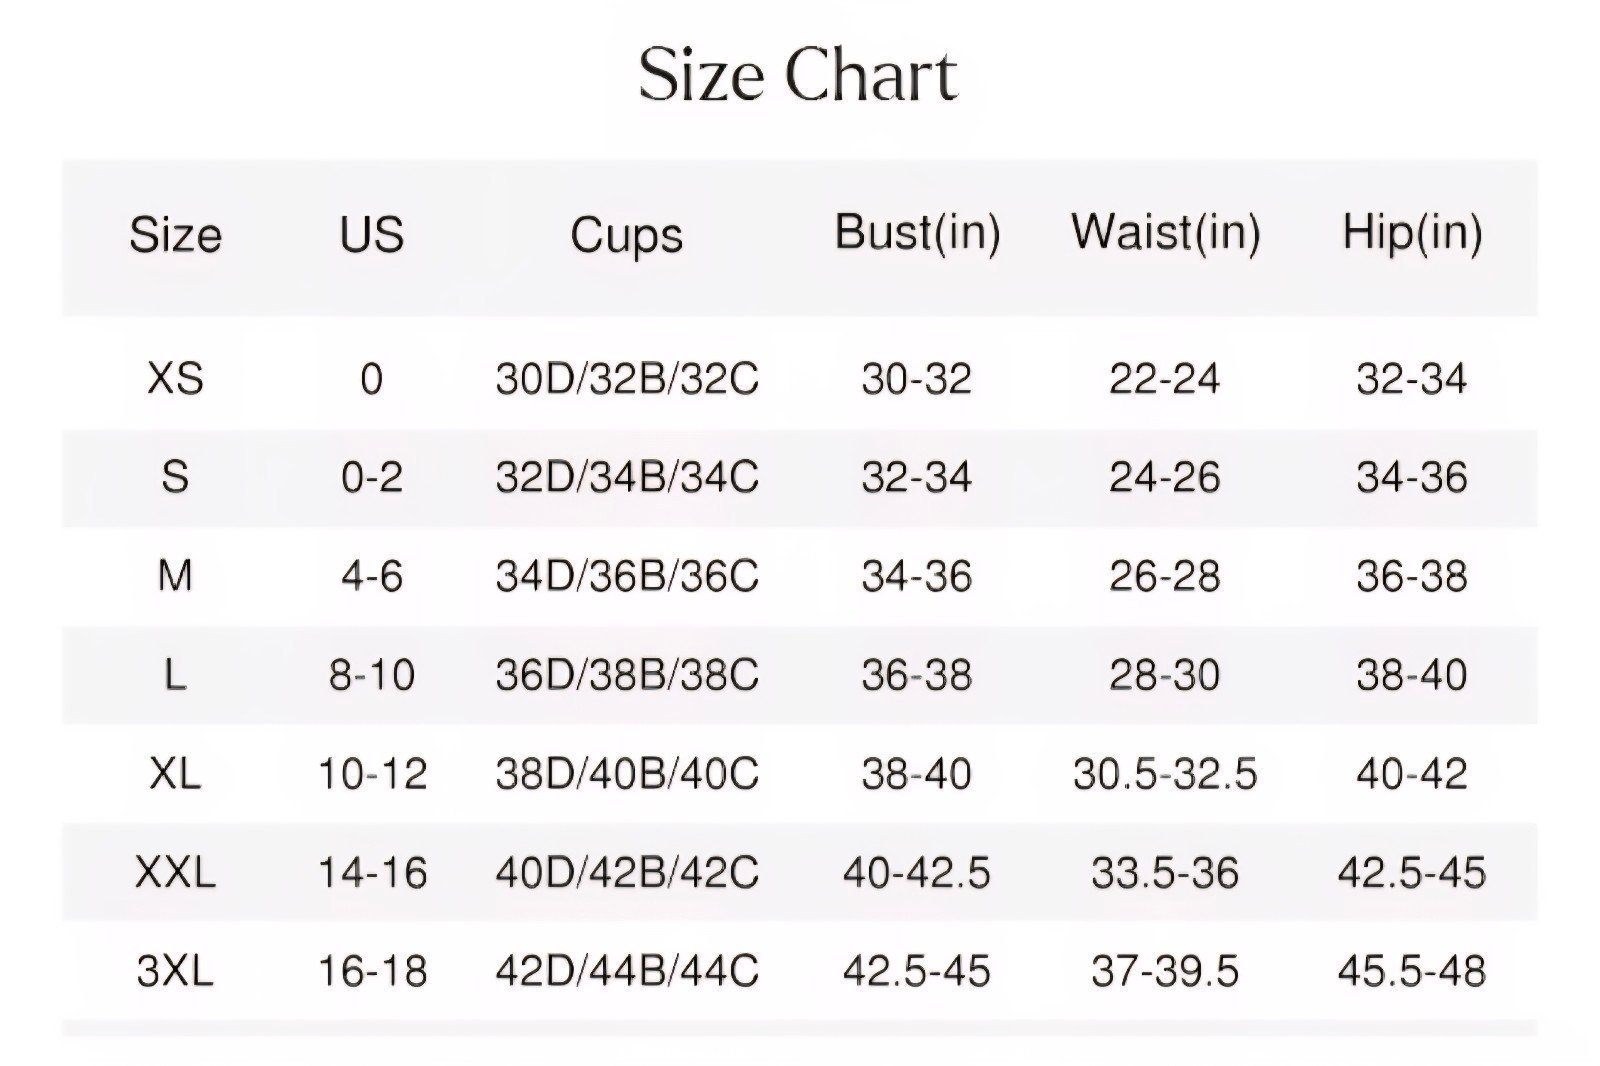The width and height of the screenshot is (1600, 1066).
Task: Select the XL size row label
Action: click(x=175, y=773)
